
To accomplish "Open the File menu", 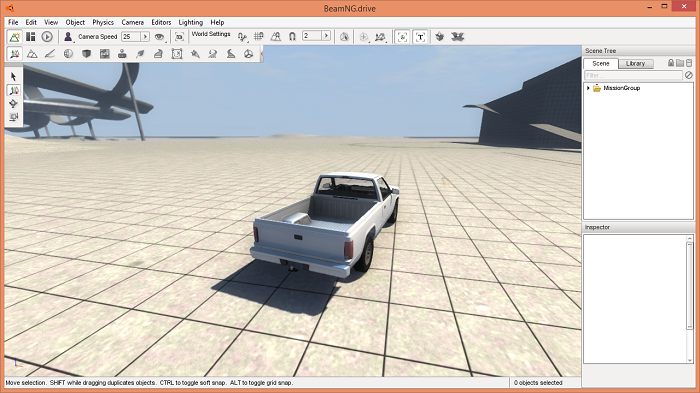I will pyautogui.click(x=13, y=22).
